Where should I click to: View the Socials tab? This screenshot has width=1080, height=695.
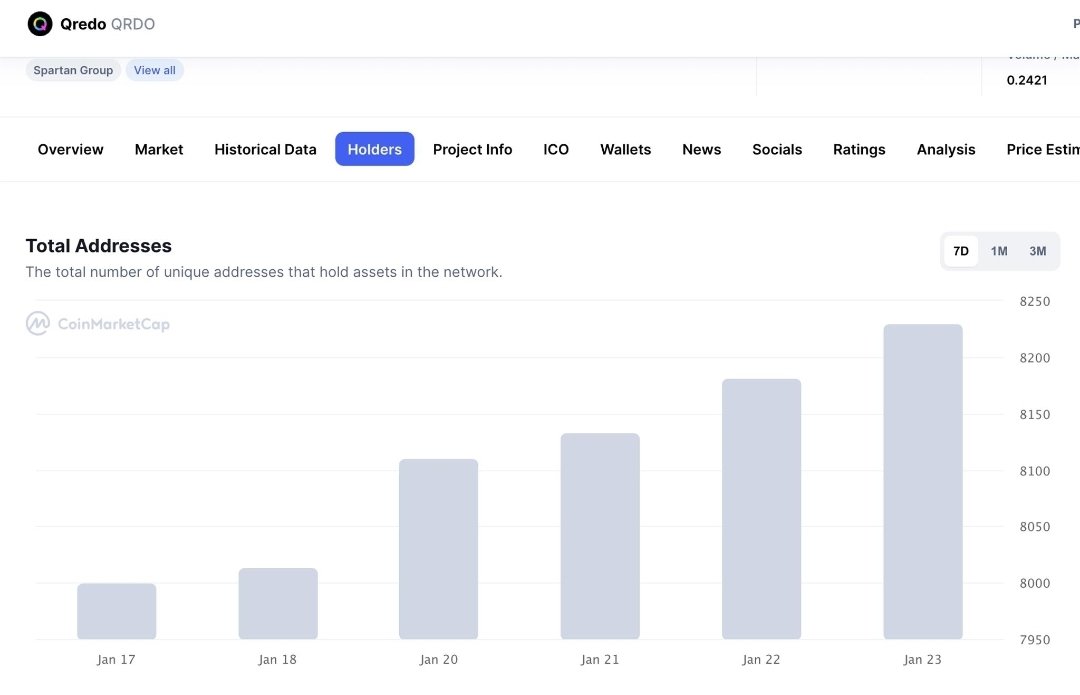coord(777,149)
